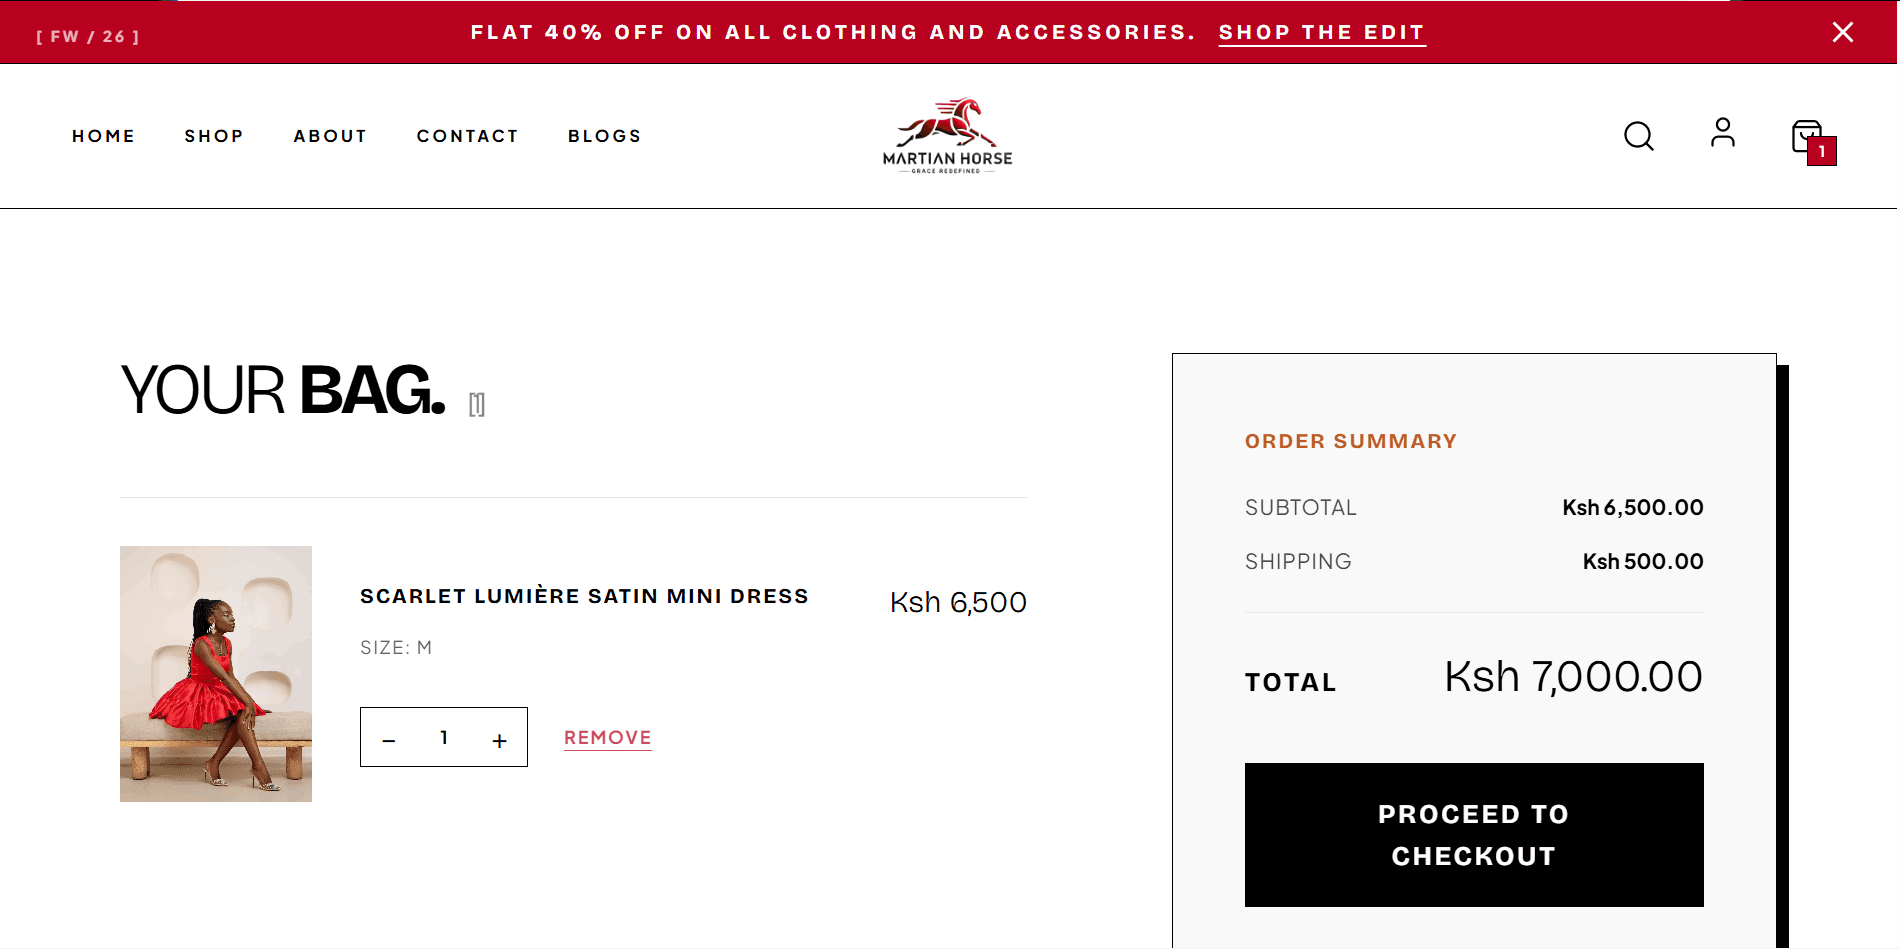The height and width of the screenshot is (949, 1900).
Task: Open the shopping bag icon
Action: click(1807, 136)
